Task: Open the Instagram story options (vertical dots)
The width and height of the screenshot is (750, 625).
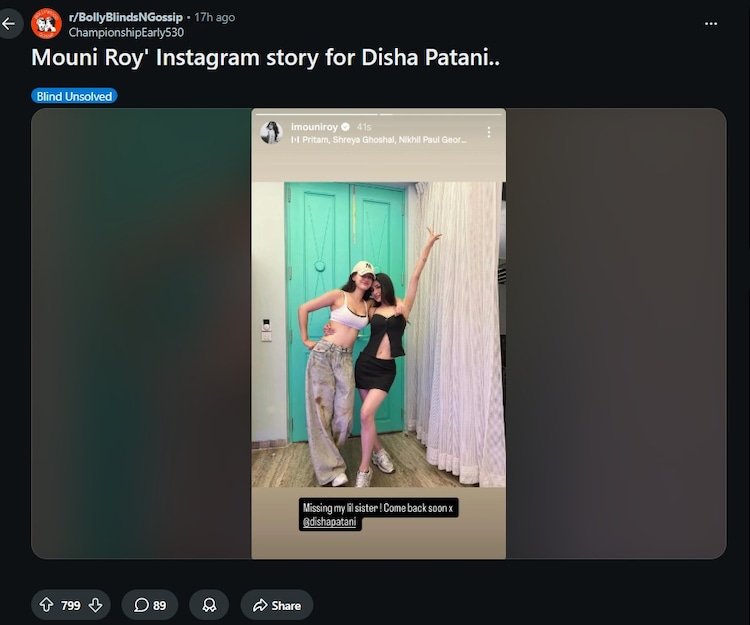Action: click(x=488, y=132)
